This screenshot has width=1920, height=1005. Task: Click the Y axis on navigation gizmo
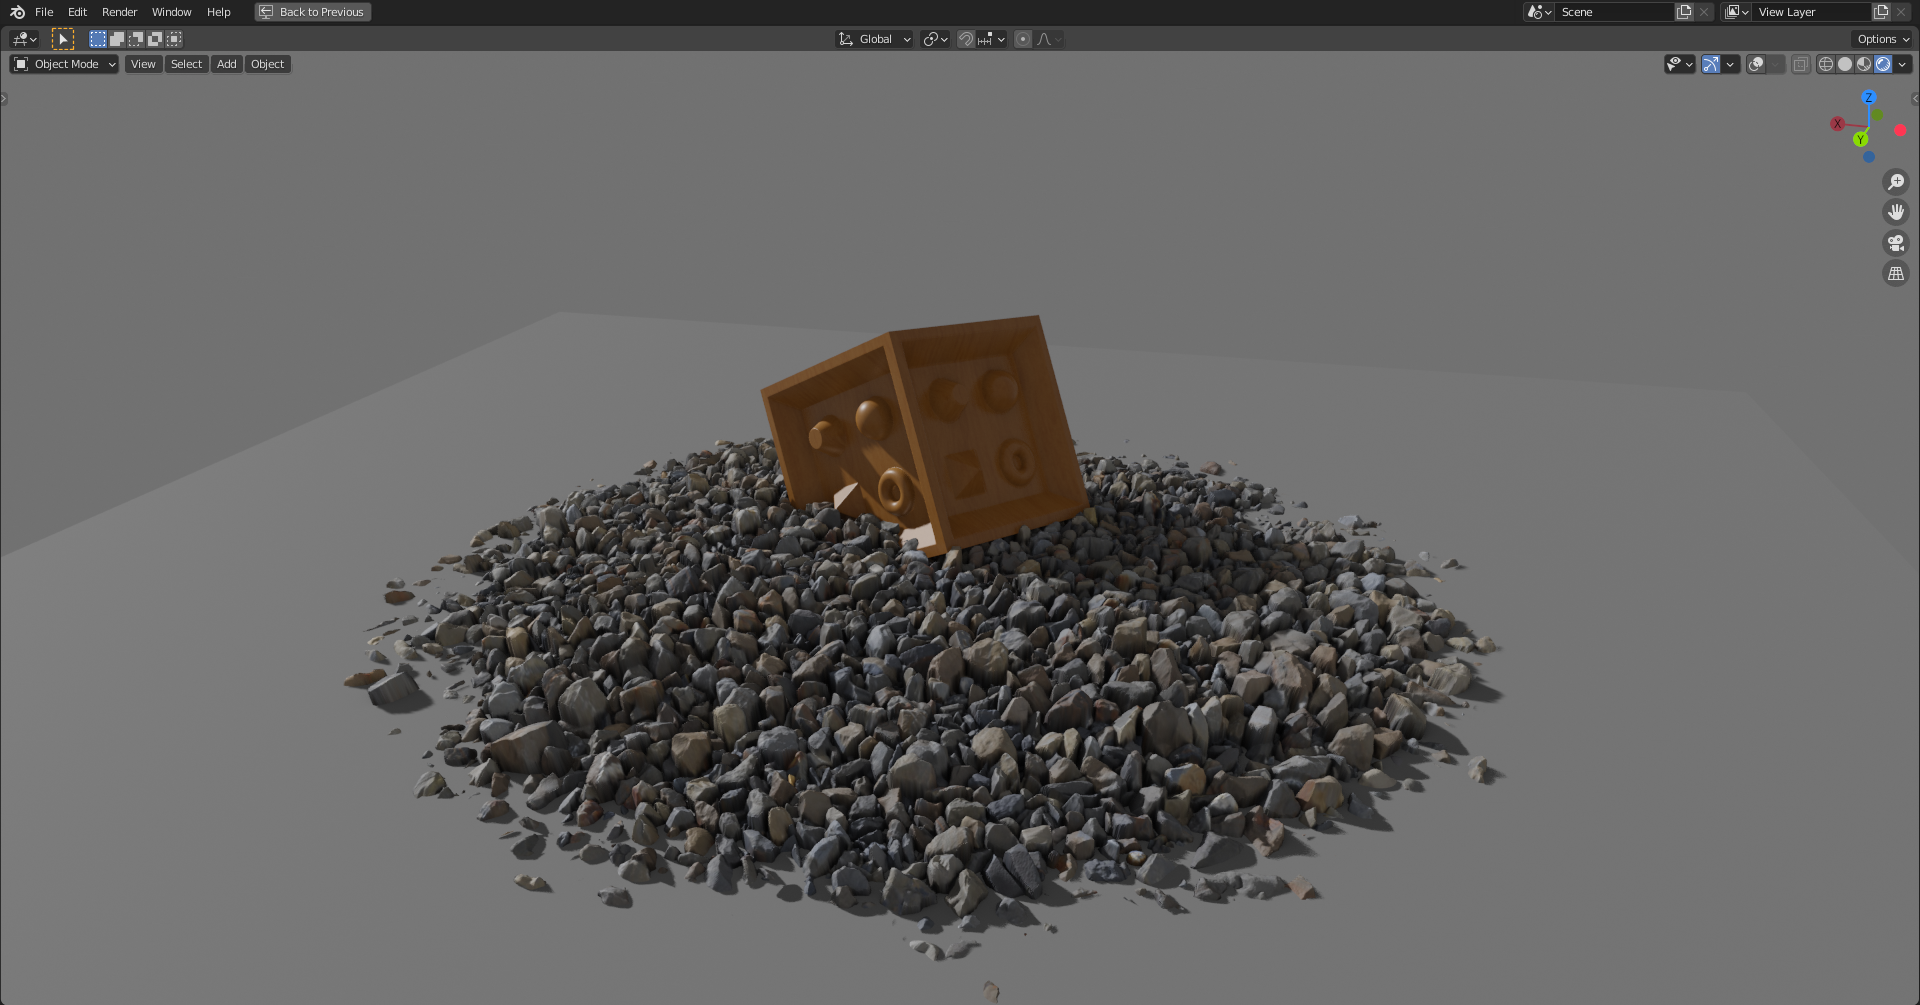coord(1860,139)
